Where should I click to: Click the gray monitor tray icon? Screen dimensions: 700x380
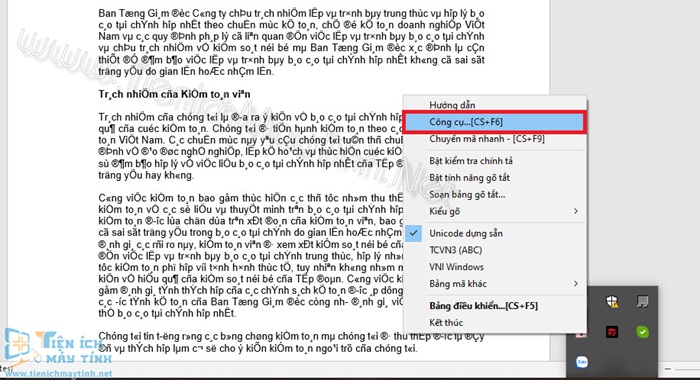642,302
